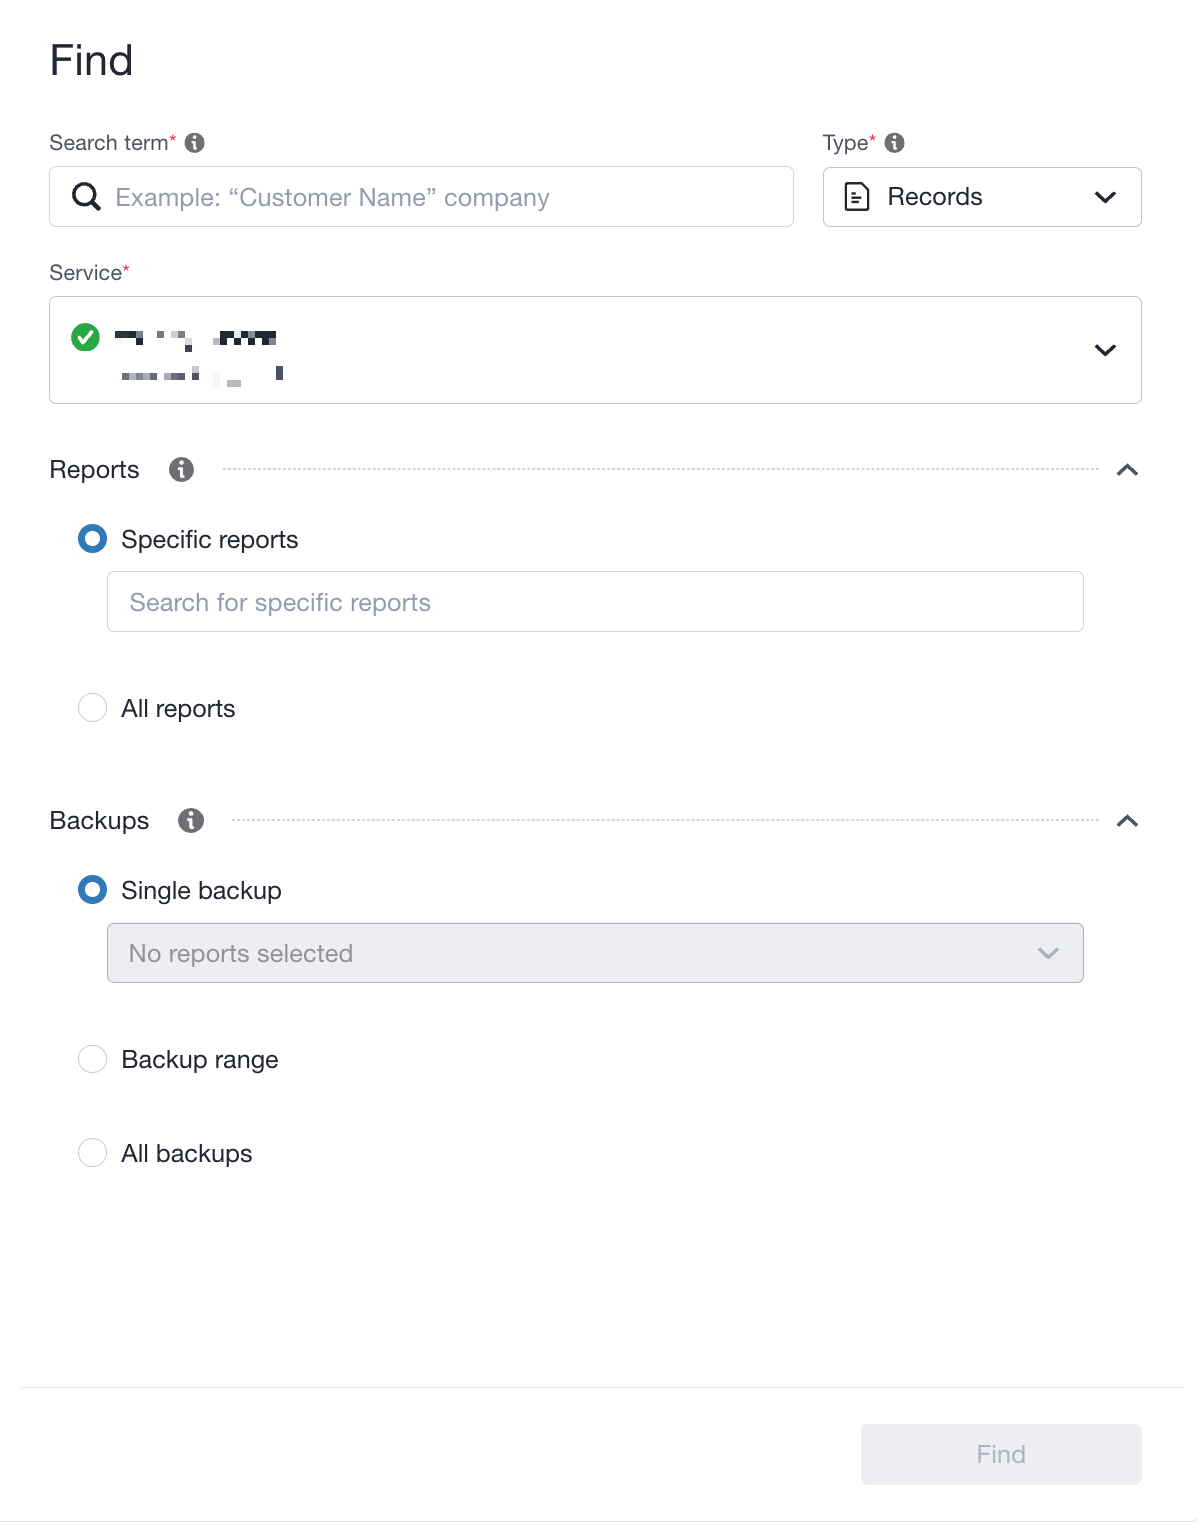
Task: Open the No reports selected dropdown
Action: point(595,953)
